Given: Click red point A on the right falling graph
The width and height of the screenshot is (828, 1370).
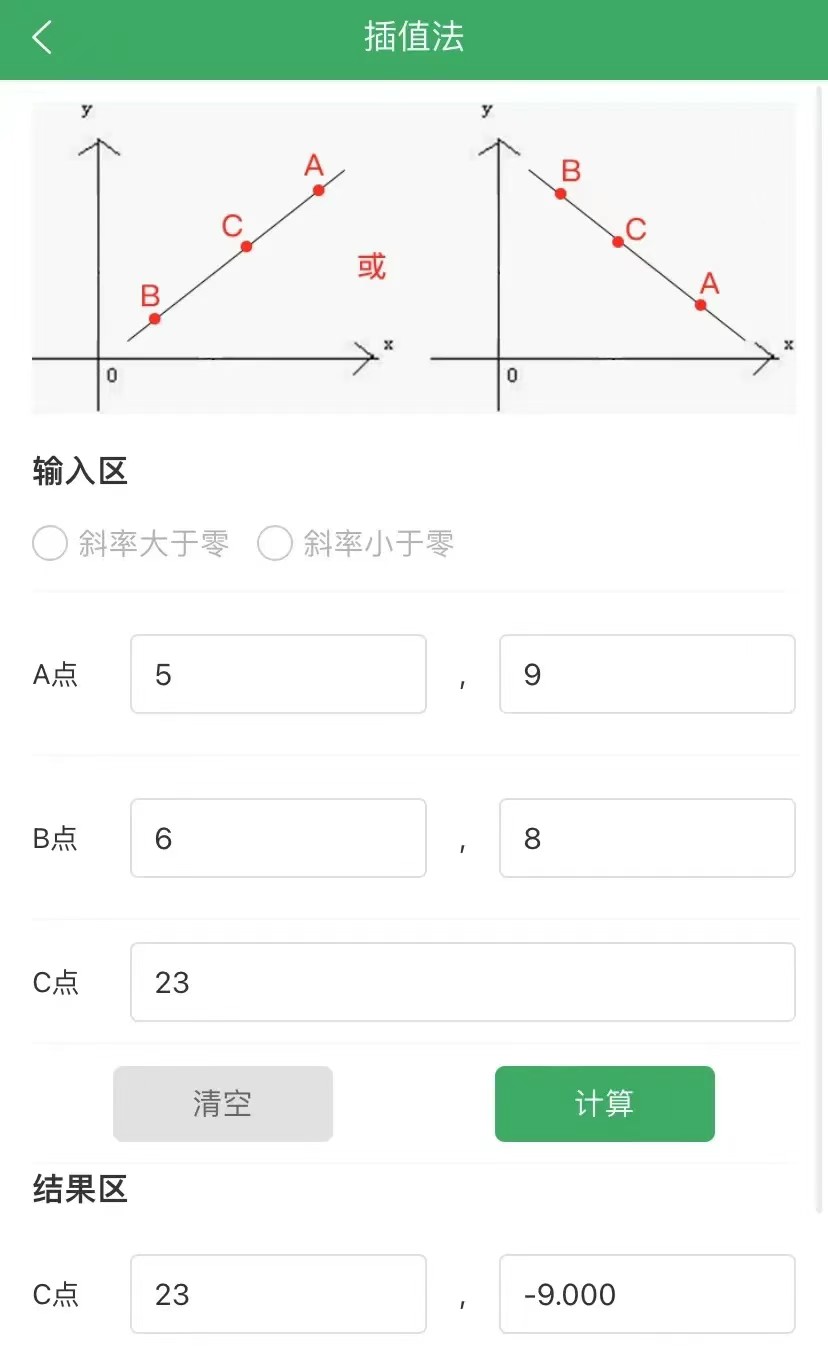Looking at the screenshot, I should click(x=701, y=305).
